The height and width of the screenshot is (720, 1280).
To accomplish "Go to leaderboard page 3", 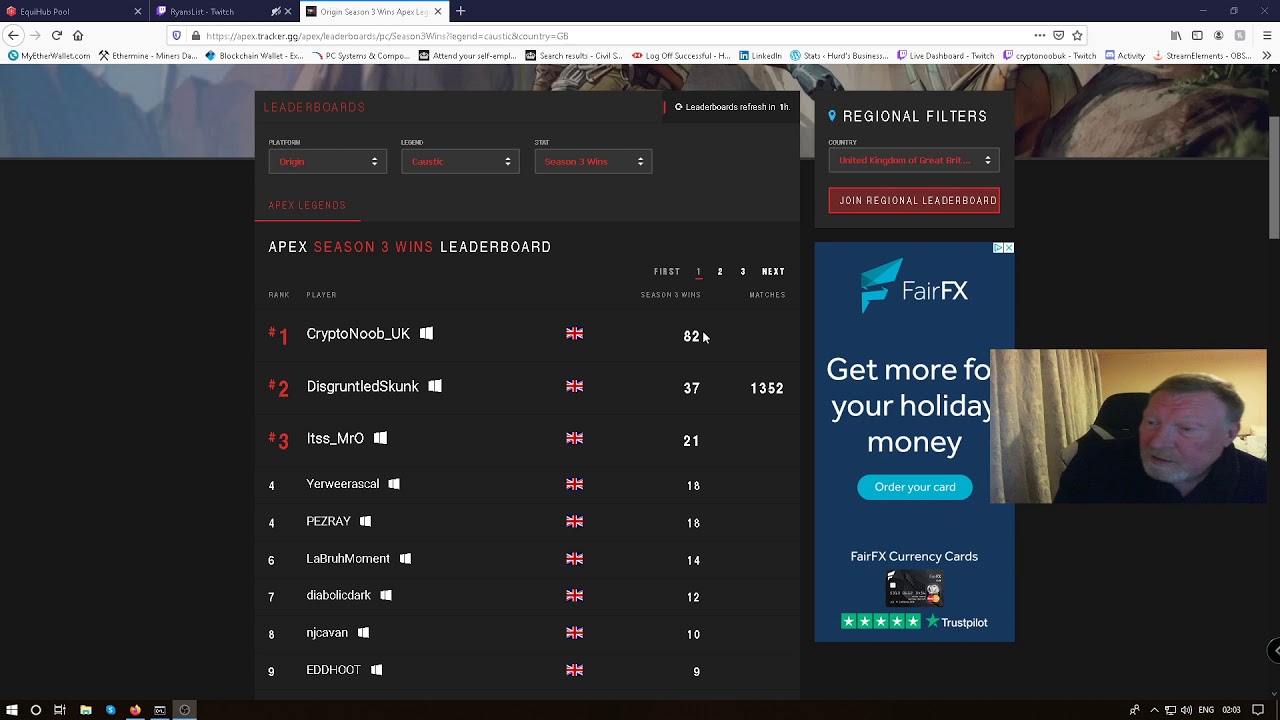I will 743,272.
